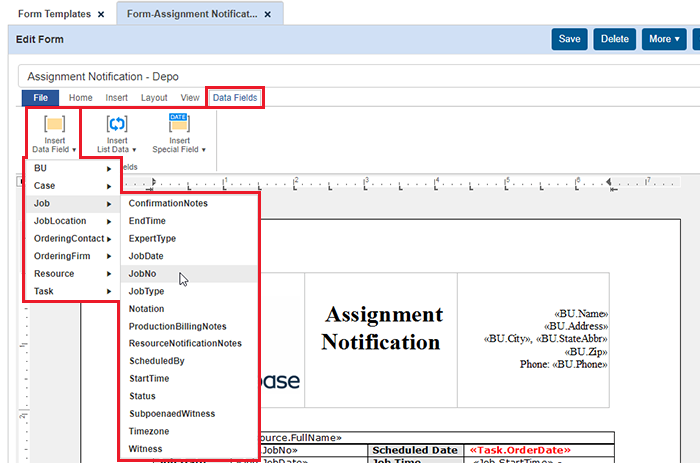
Task: Expand the BU submenu
Action: click(72, 168)
